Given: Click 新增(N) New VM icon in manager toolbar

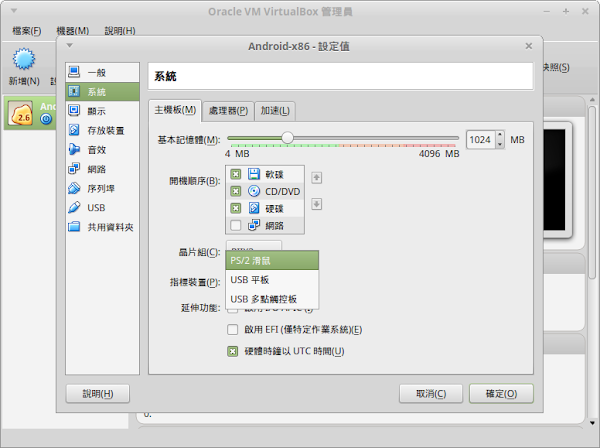Looking at the screenshot, I should tap(24, 59).
